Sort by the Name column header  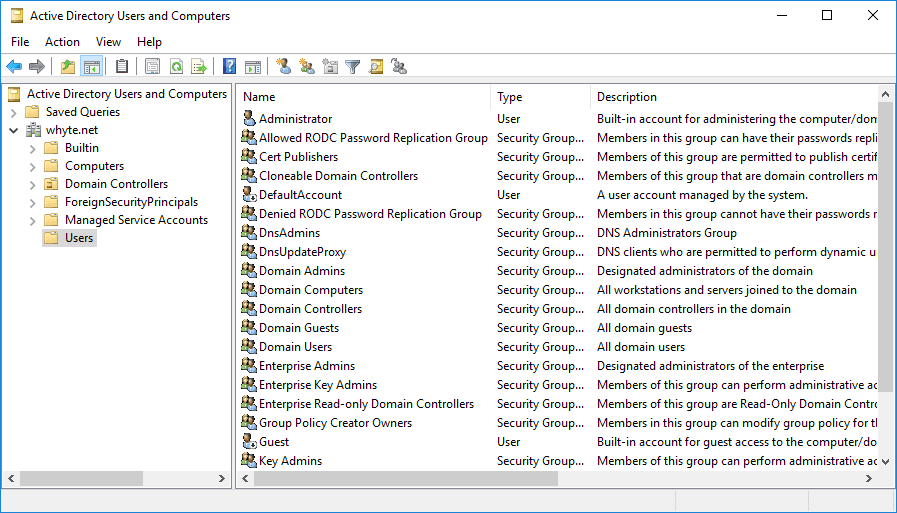(x=364, y=97)
